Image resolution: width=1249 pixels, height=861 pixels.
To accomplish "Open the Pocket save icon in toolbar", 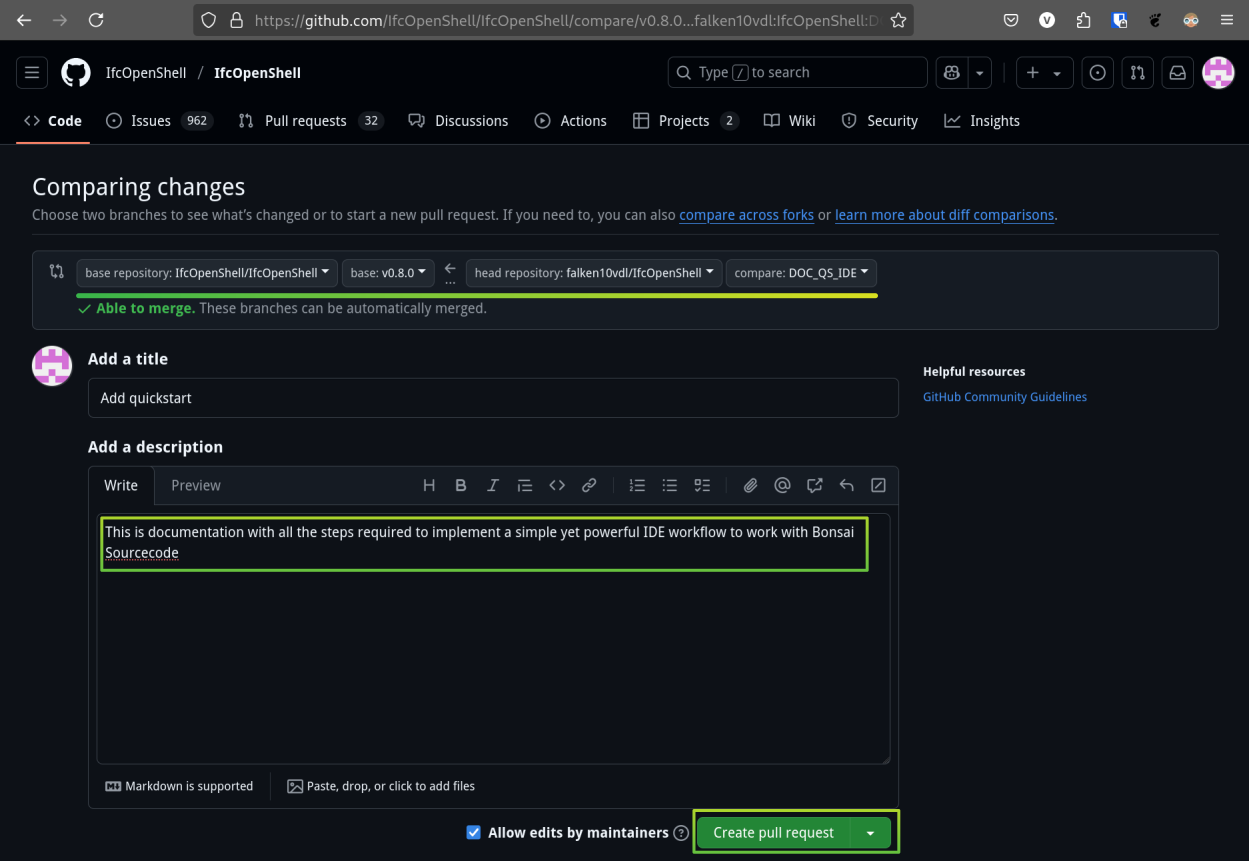I will coord(1011,20).
